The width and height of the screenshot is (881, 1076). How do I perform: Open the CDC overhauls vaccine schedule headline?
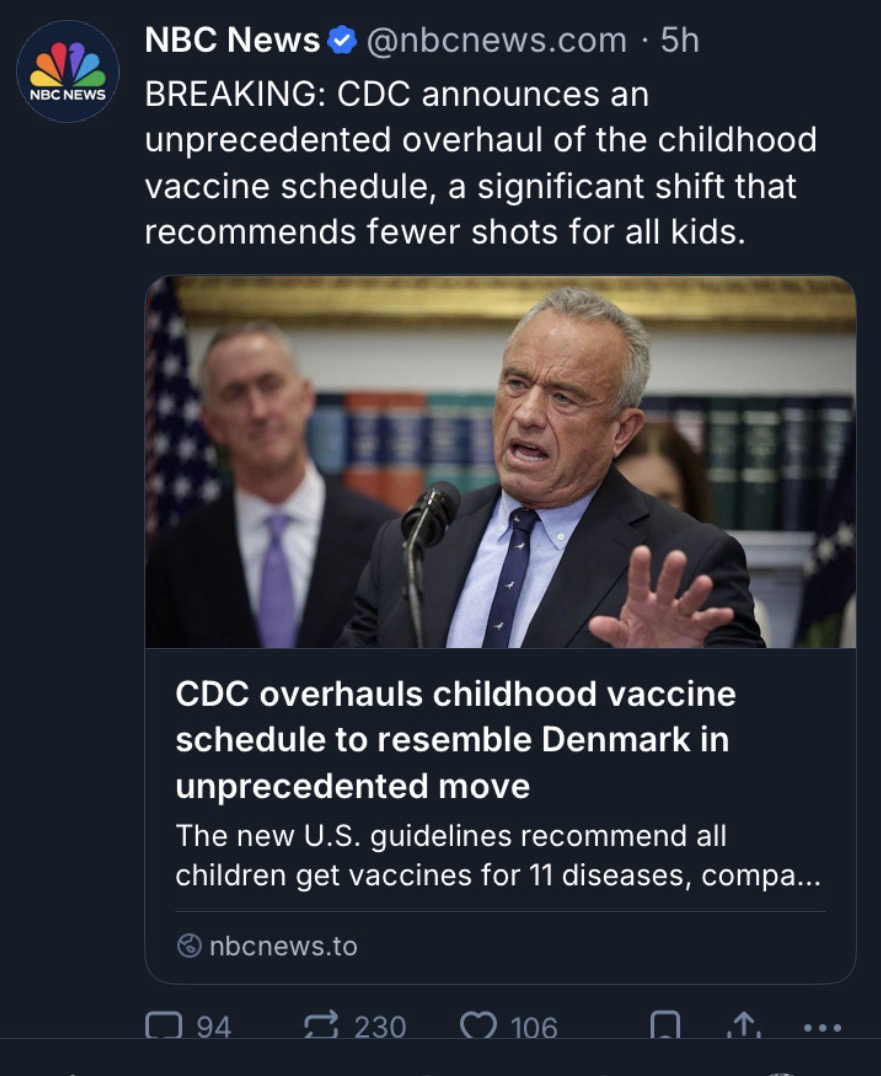(x=455, y=740)
